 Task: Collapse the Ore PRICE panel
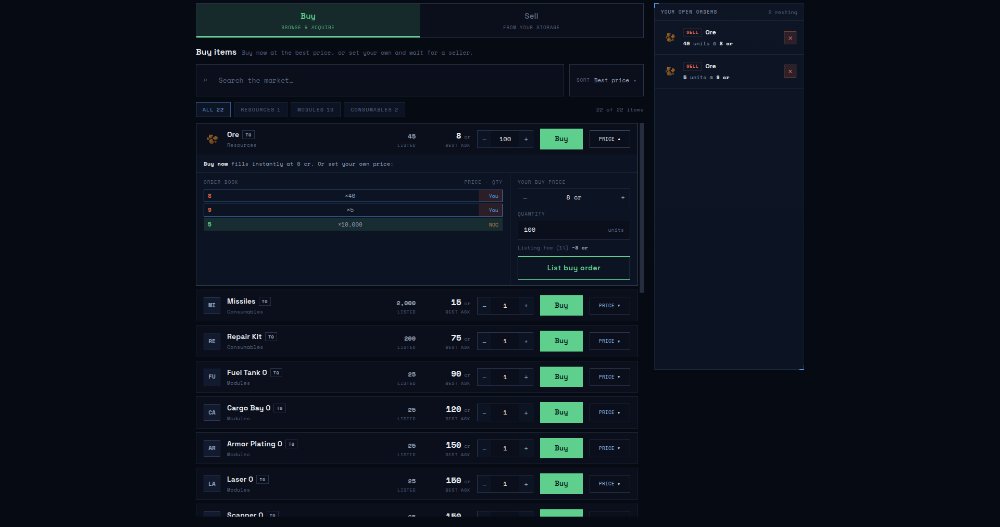coord(609,139)
